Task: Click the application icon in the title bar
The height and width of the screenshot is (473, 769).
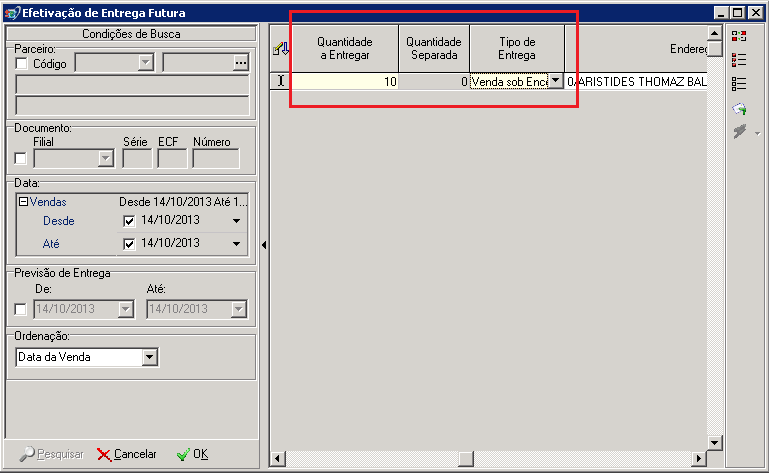Action: pos(12,13)
